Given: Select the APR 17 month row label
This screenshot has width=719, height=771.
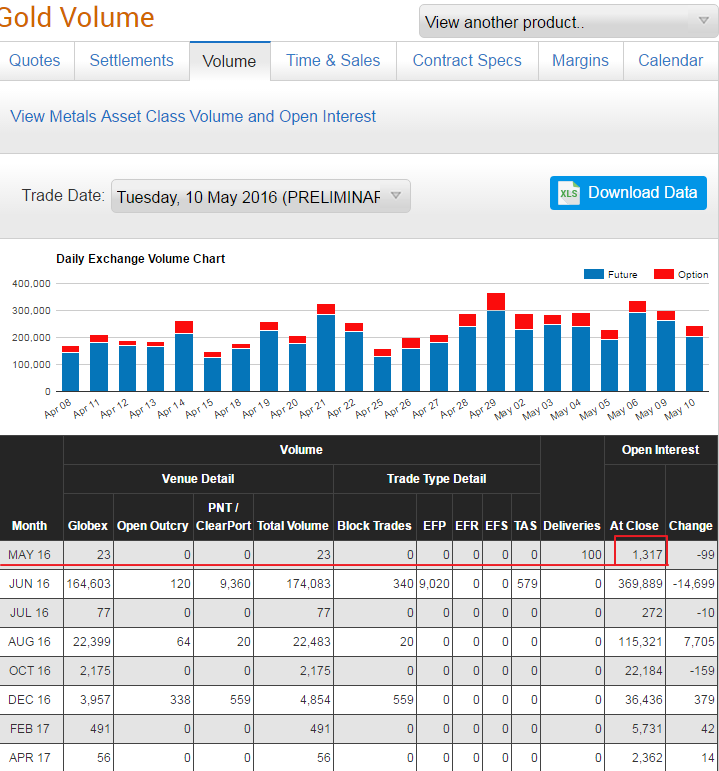Looking at the screenshot, I should 30,758.
